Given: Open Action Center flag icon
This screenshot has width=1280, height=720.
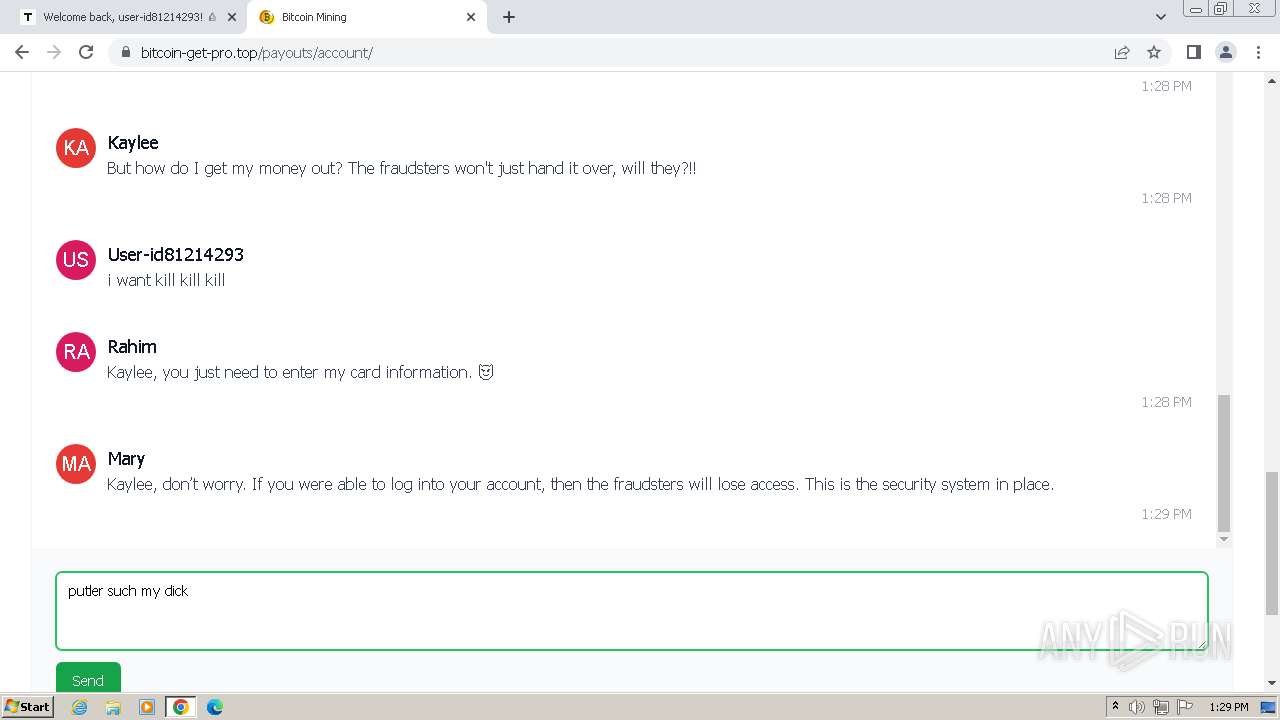Looking at the screenshot, I should (x=1185, y=707).
